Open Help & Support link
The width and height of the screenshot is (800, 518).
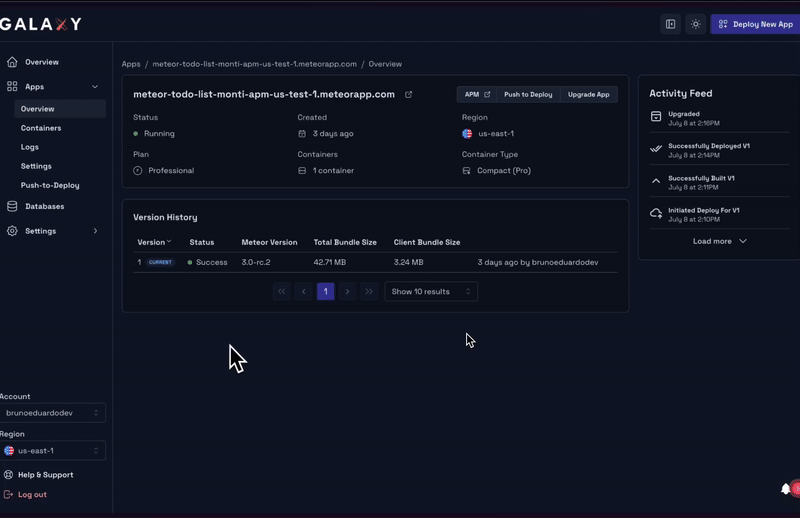pos(45,475)
